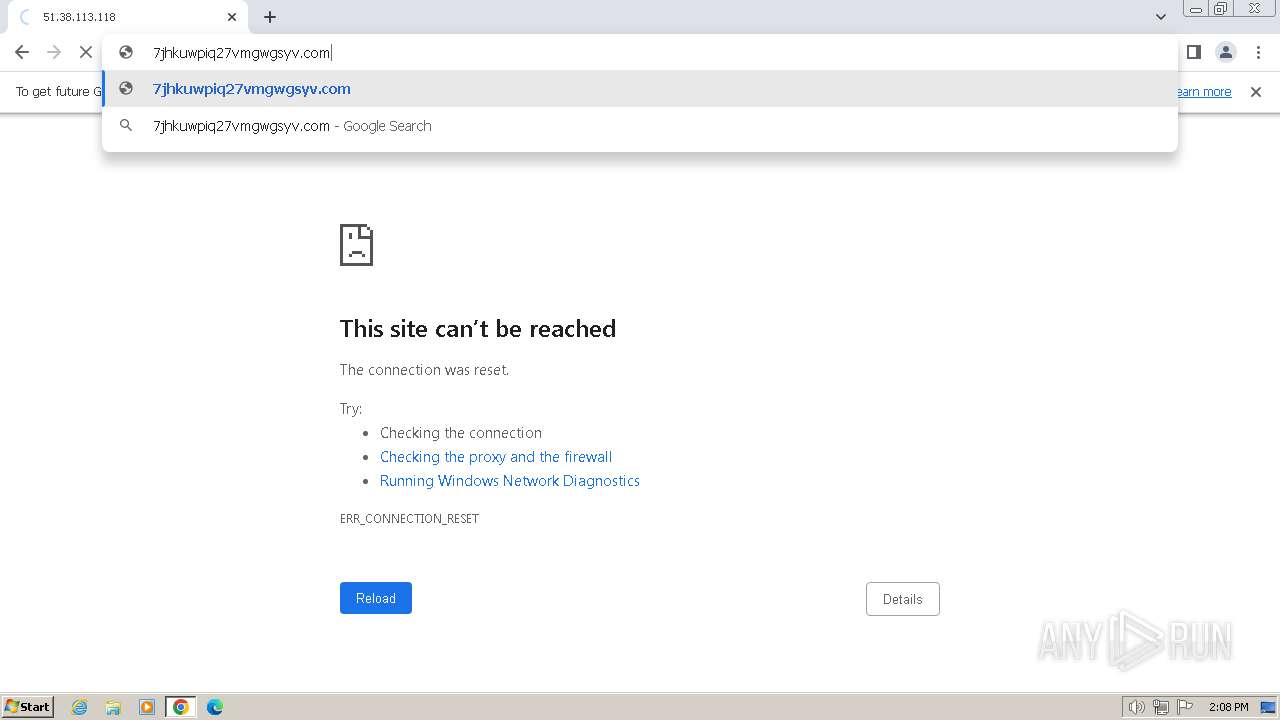This screenshot has height=720, width=1280.
Task: Click ERR_CONNECTION_RESET error code text
Action: click(410, 519)
